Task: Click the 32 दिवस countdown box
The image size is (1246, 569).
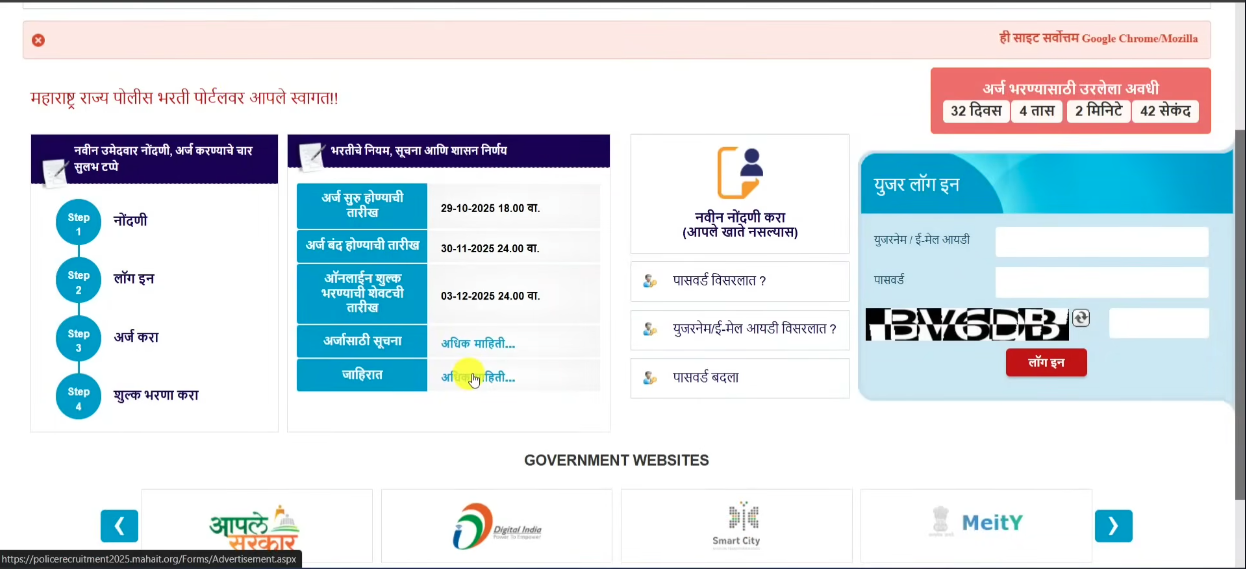Action: (x=976, y=111)
